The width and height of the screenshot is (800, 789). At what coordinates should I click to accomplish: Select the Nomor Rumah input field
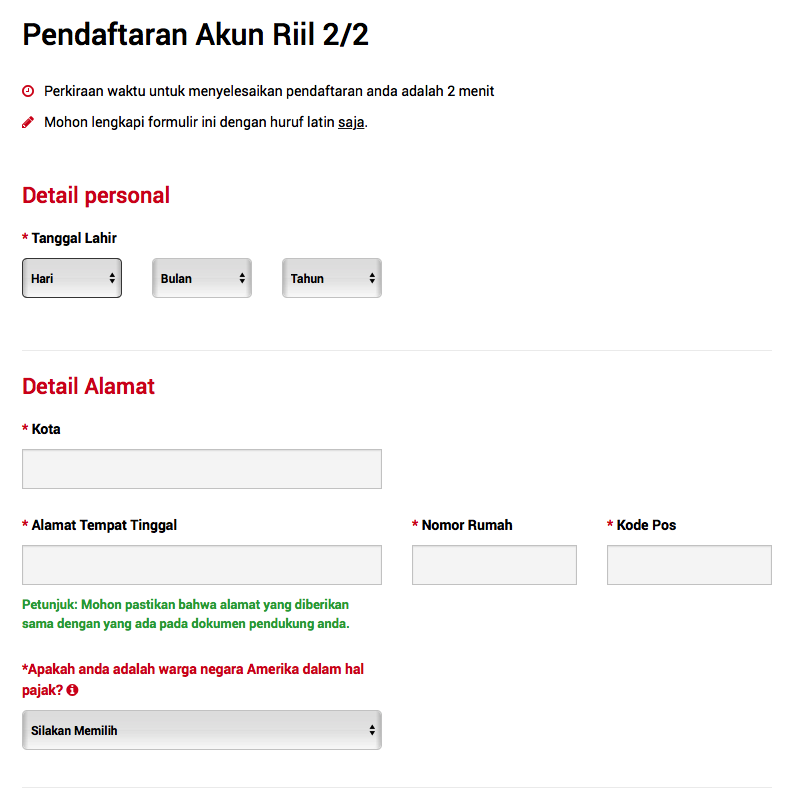494,565
